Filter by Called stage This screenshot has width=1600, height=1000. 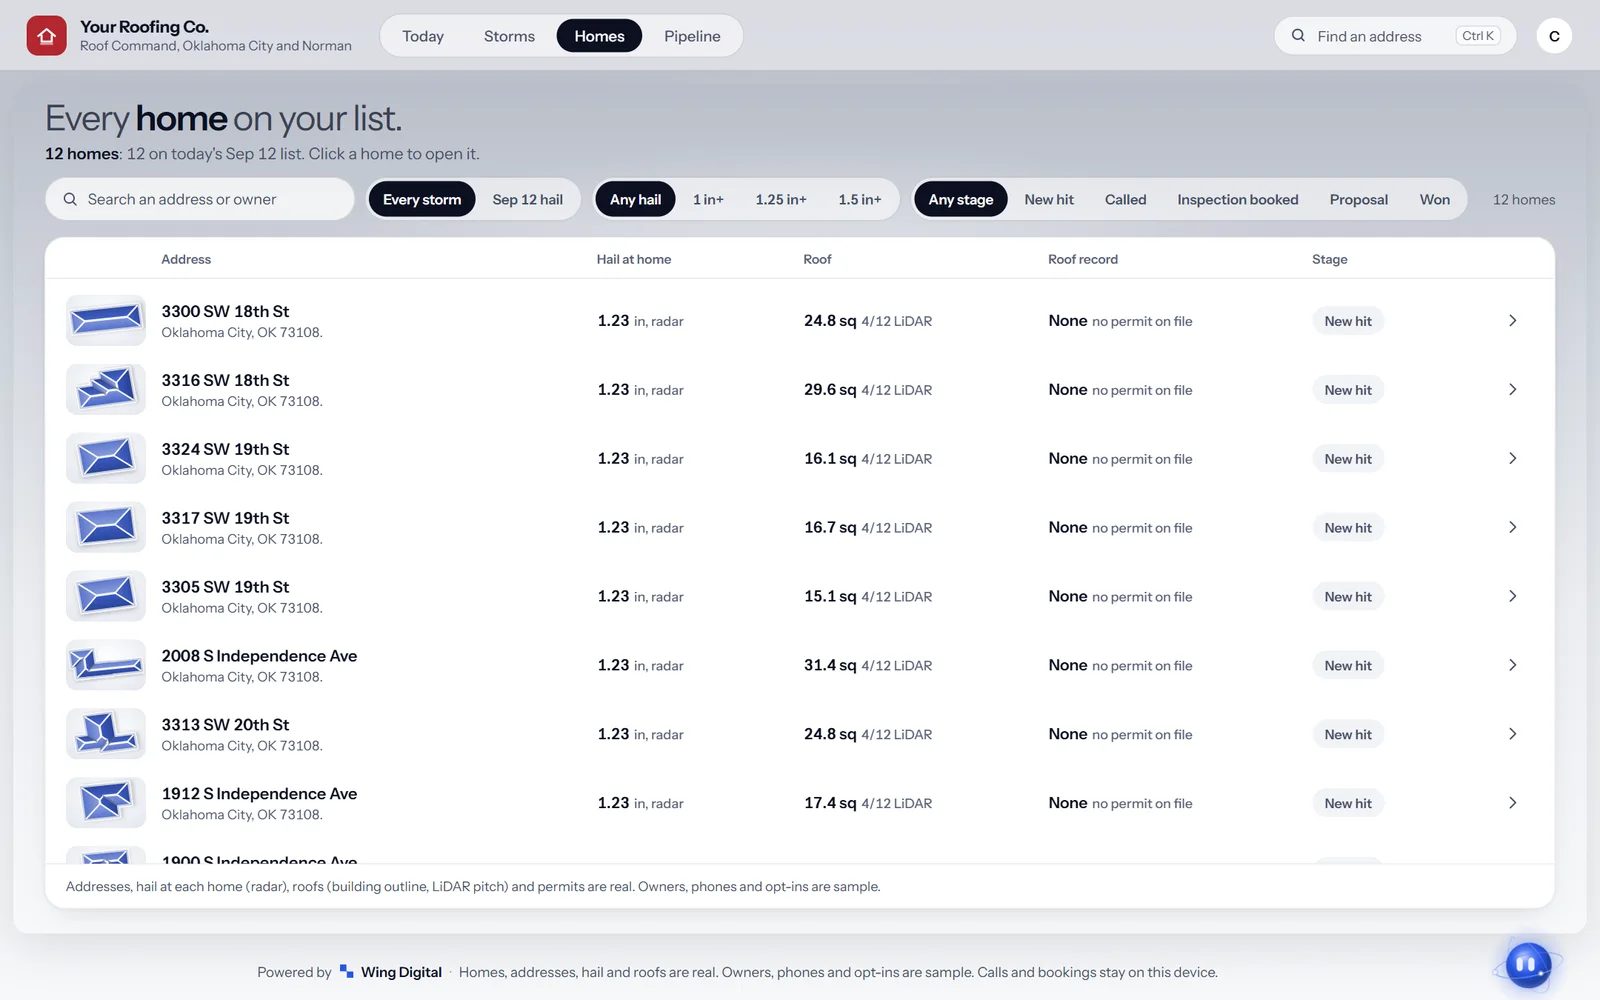(x=1125, y=199)
